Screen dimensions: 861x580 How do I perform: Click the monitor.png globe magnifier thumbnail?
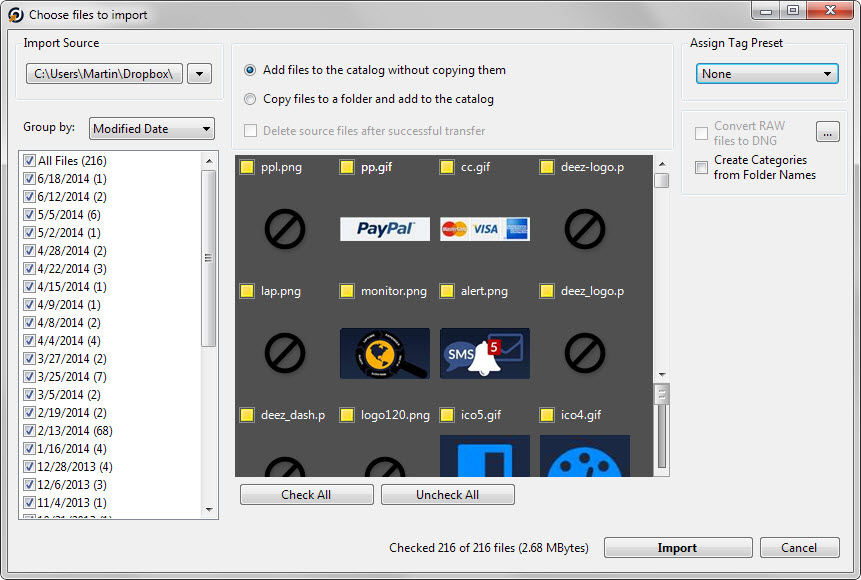pos(385,353)
